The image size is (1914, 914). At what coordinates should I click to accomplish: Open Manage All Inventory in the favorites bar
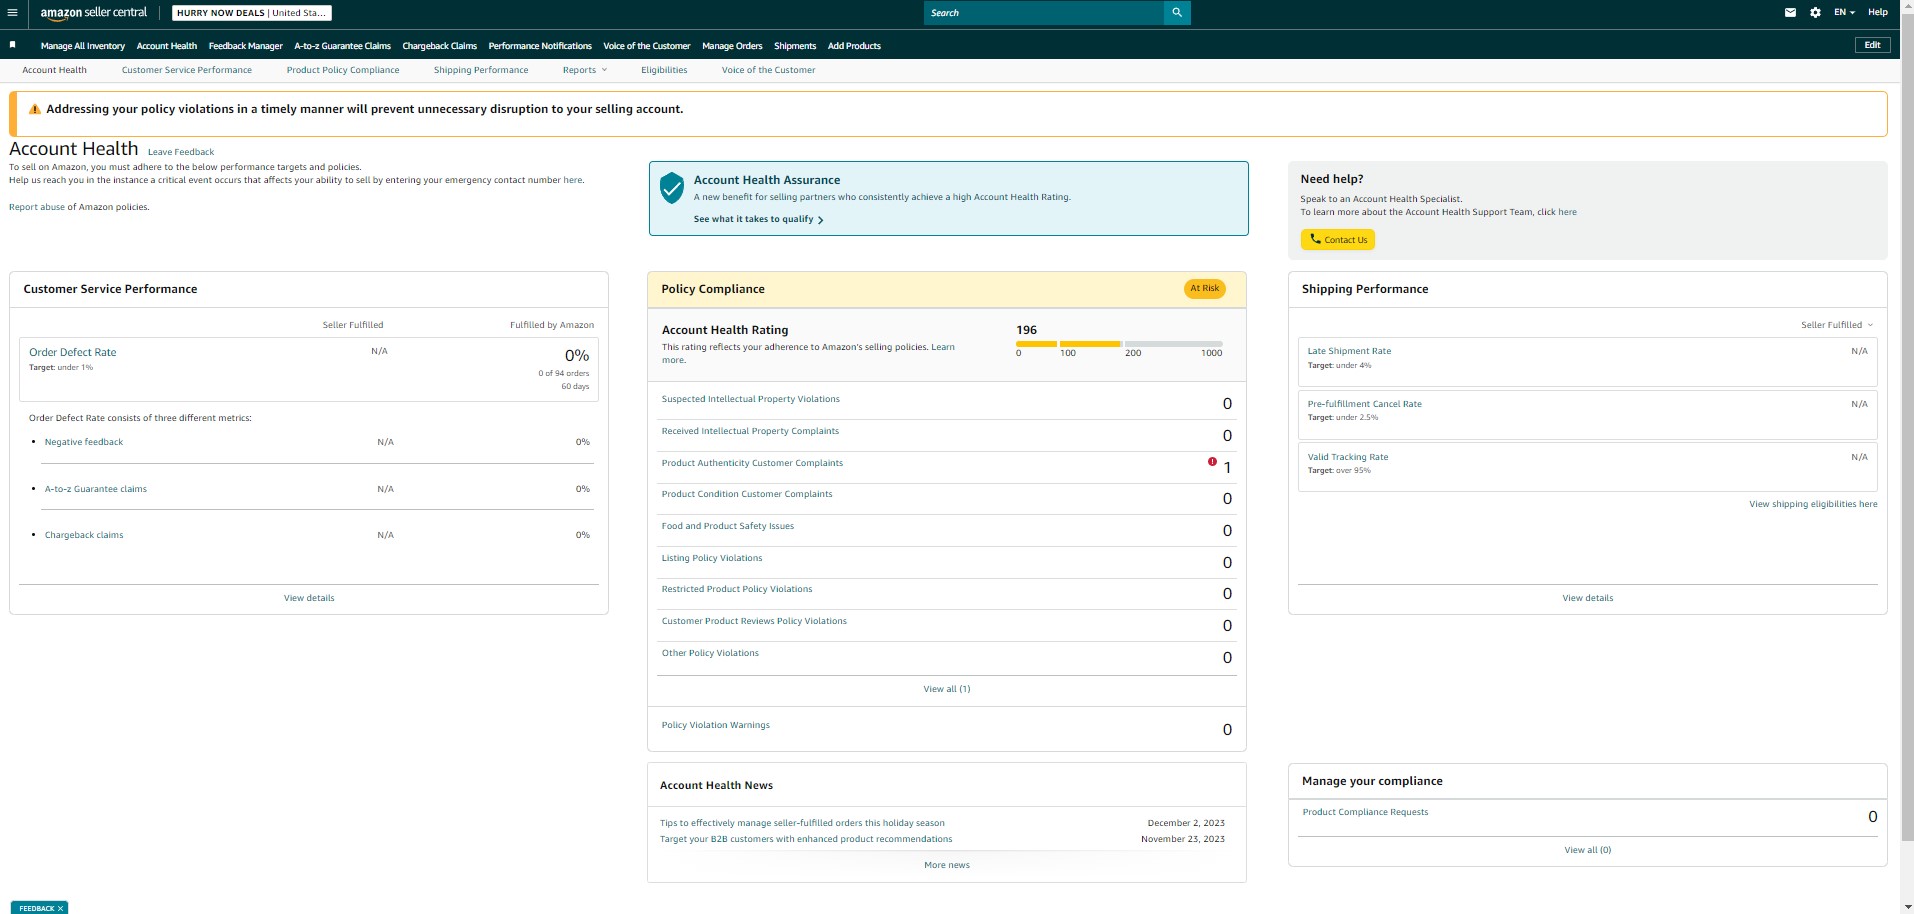tap(83, 46)
